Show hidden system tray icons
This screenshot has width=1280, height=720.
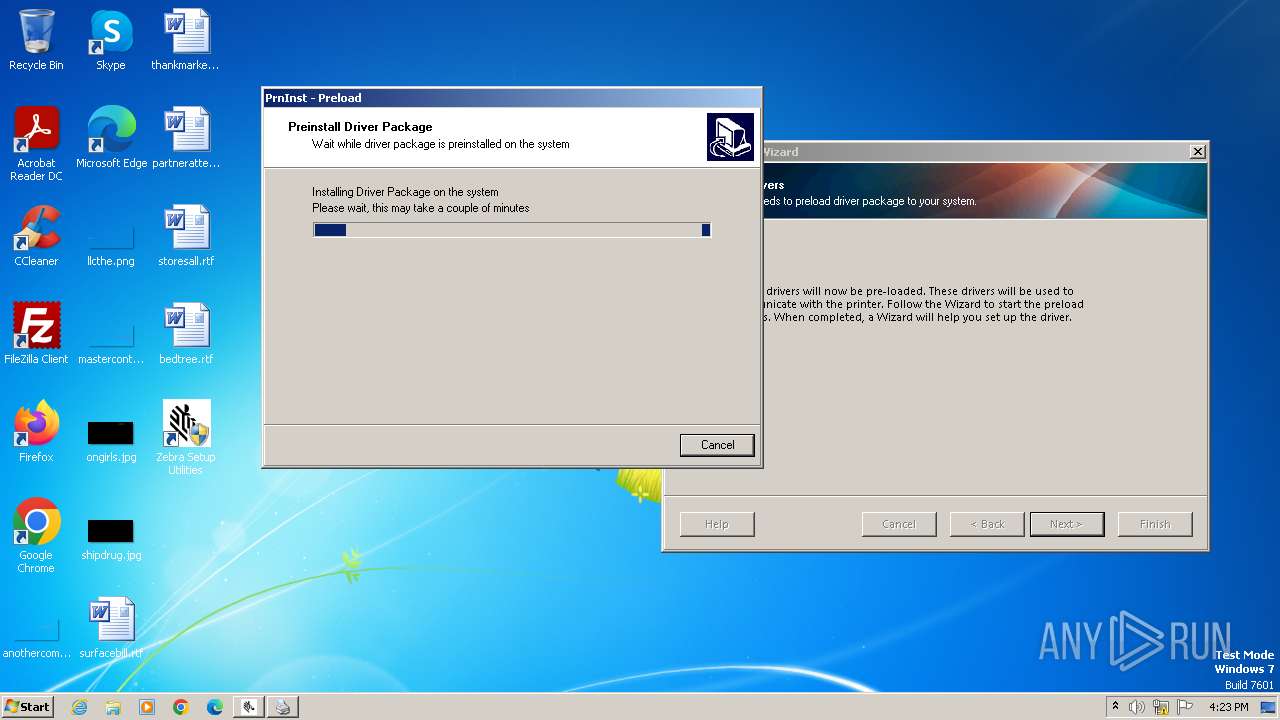(1116, 707)
